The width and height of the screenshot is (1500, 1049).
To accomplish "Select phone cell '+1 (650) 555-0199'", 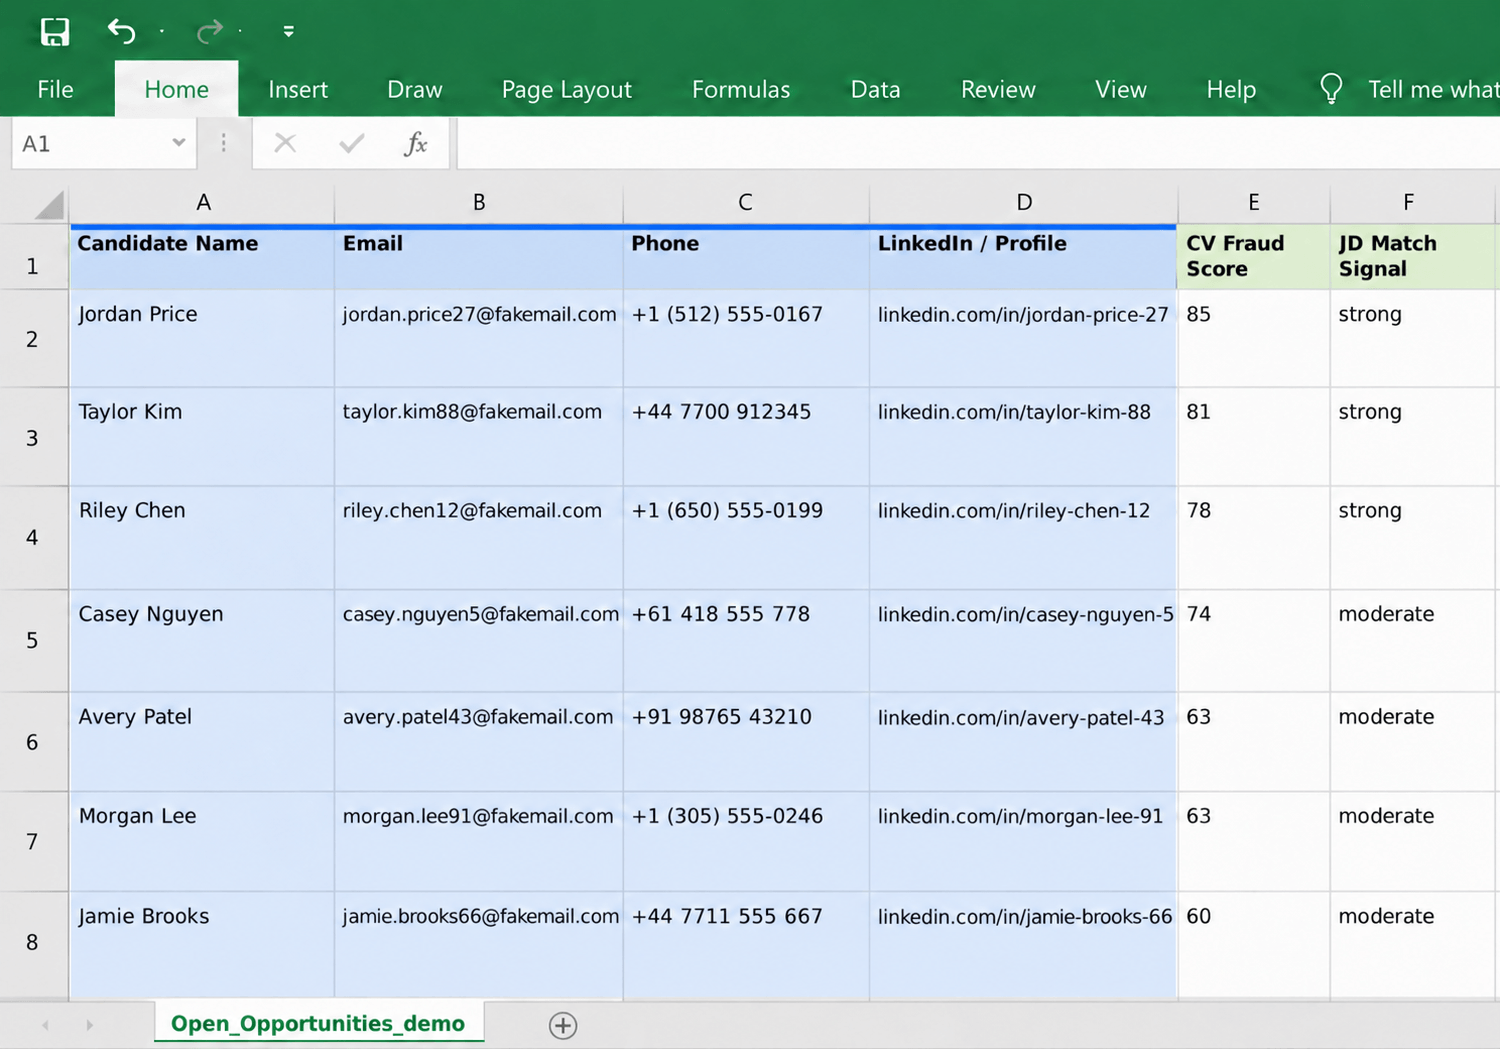I will 746,538.
